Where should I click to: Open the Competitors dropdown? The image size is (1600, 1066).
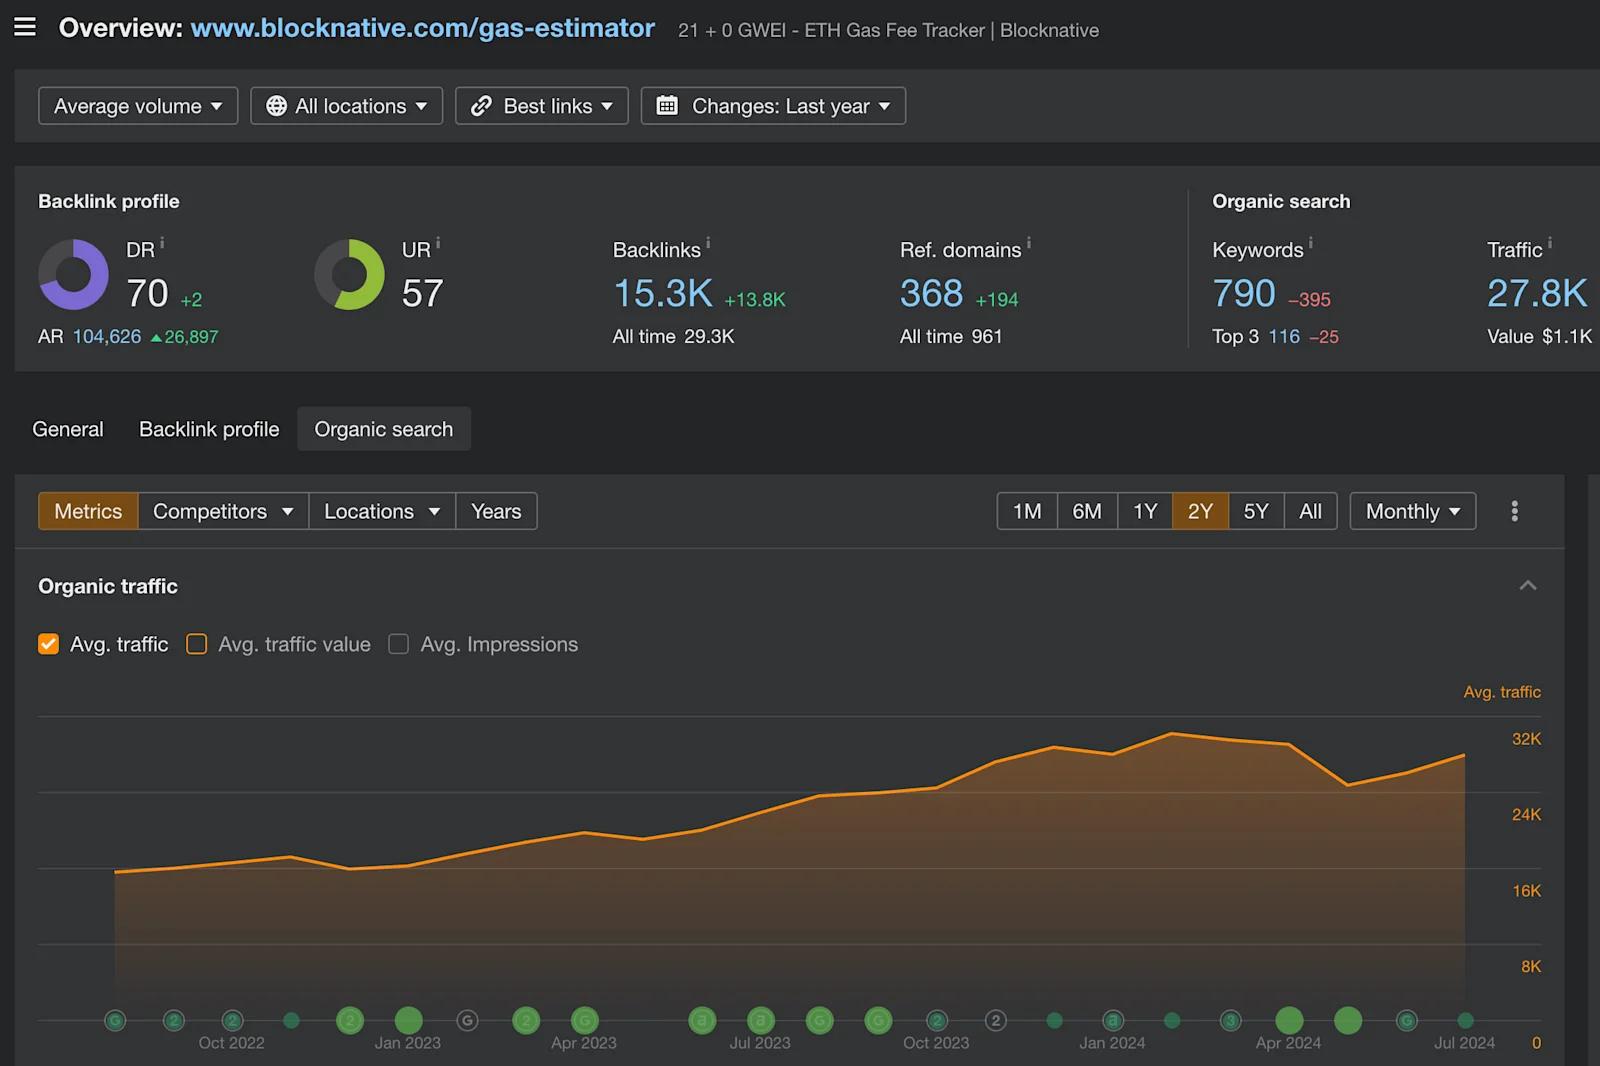coord(223,511)
